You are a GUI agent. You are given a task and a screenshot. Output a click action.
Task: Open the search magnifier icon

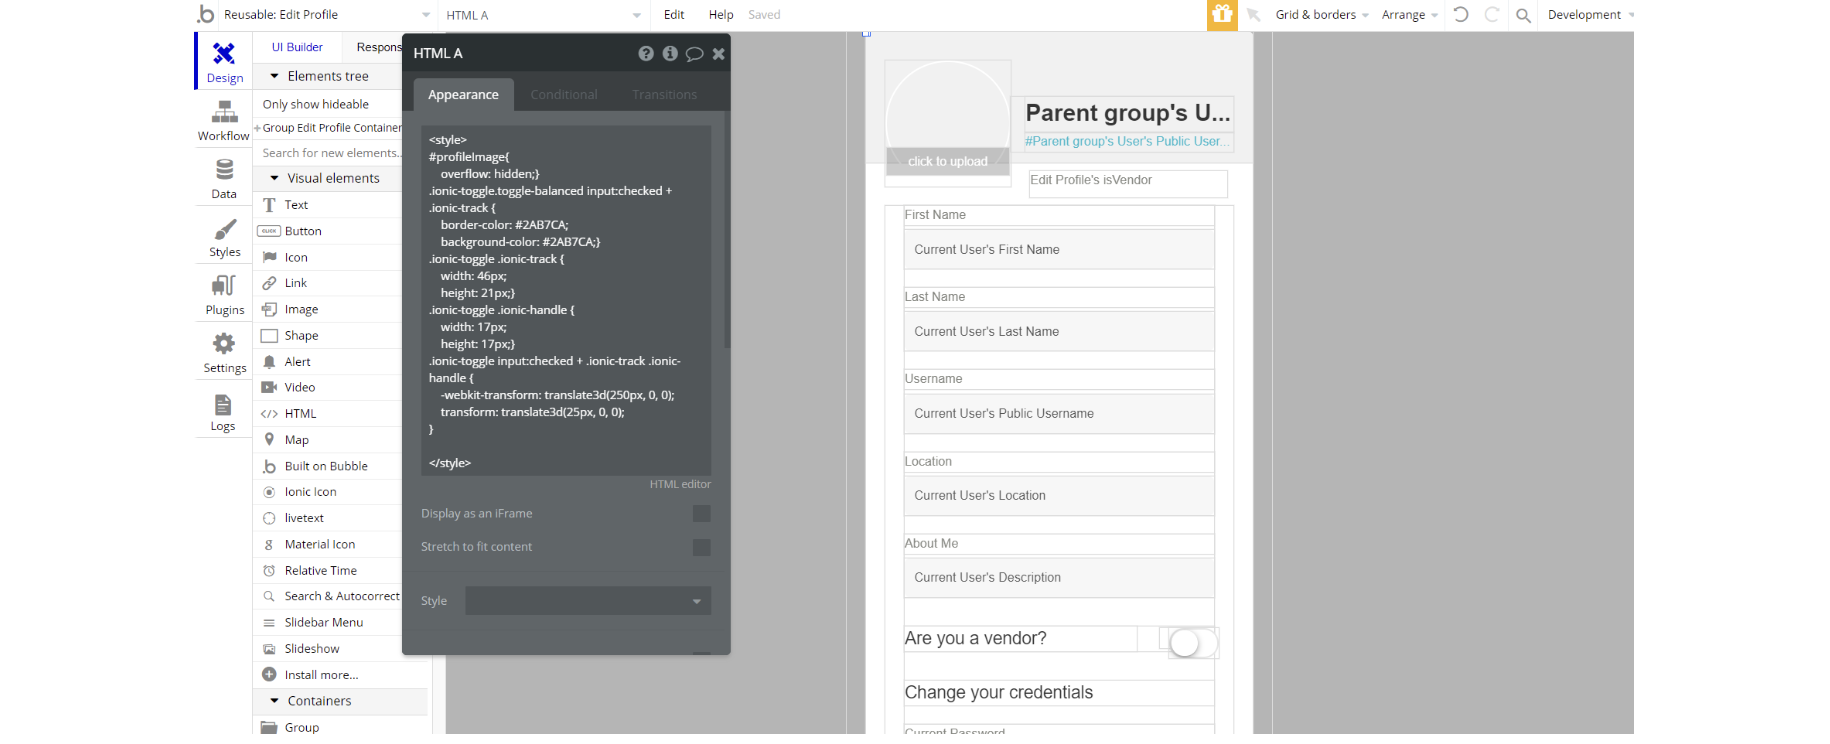1523,15
